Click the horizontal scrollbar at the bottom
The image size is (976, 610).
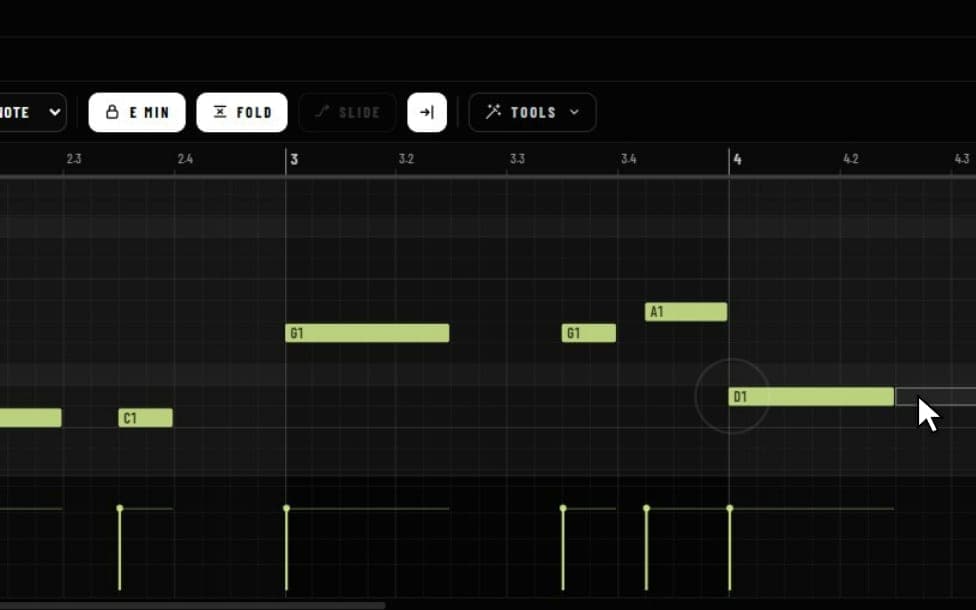point(192,606)
